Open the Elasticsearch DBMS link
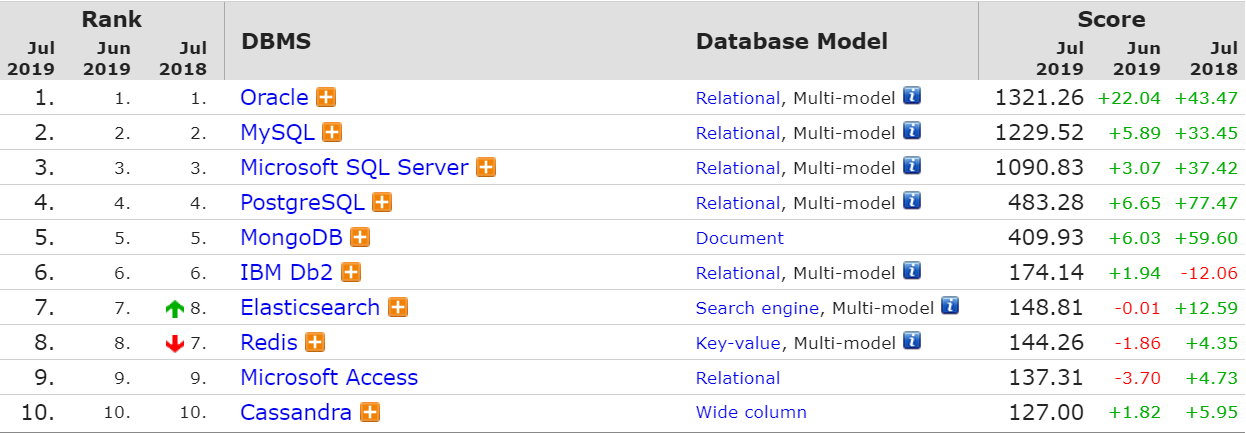Screen dimensions: 1246x433 click(x=310, y=307)
